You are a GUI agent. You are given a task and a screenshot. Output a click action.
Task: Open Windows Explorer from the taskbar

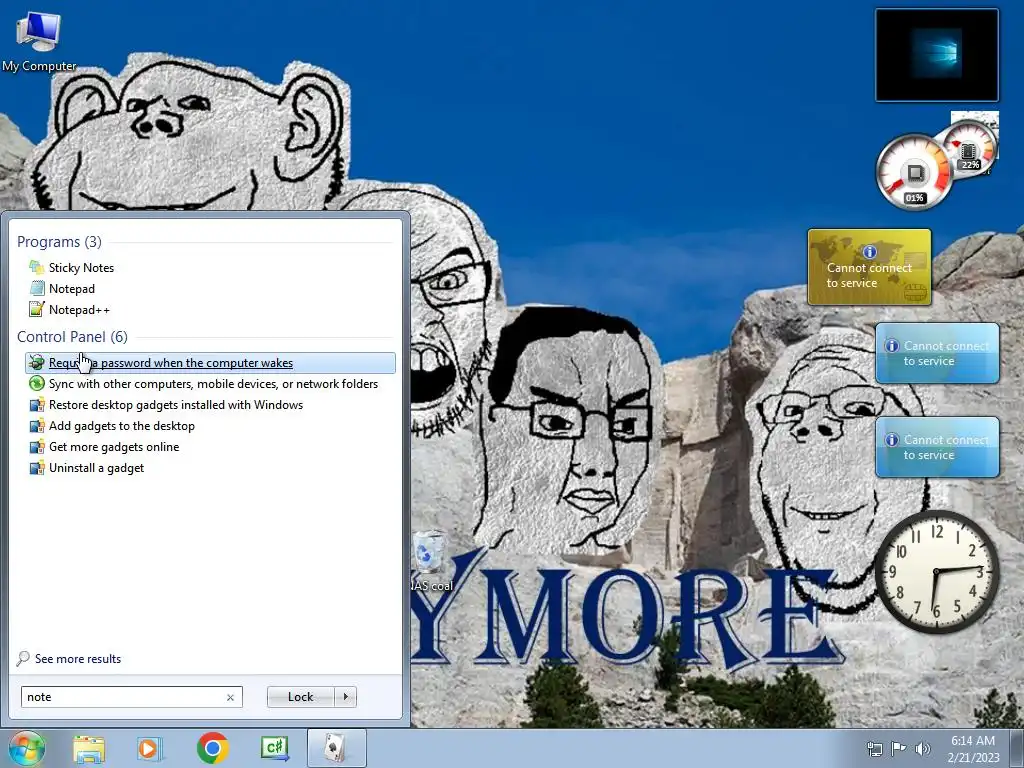pyautogui.click(x=89, y=750)
